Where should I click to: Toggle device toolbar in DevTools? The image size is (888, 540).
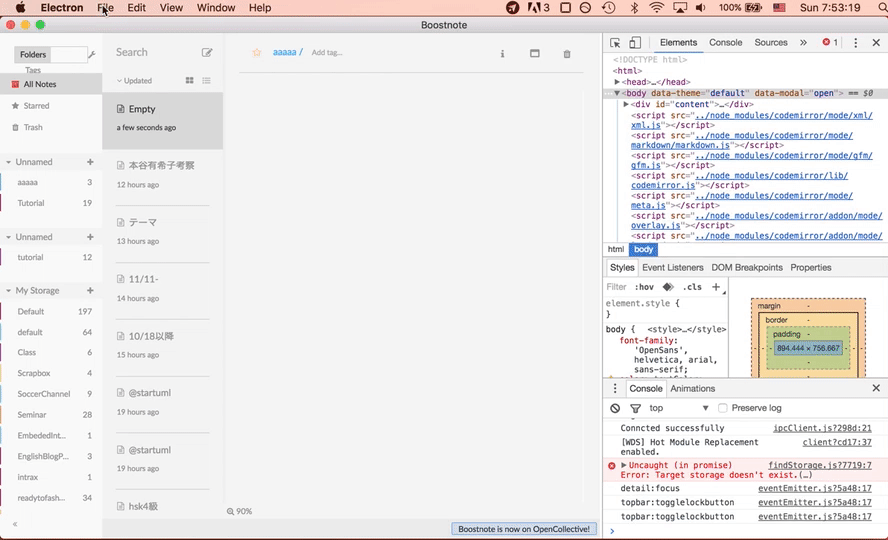[635, 42]
